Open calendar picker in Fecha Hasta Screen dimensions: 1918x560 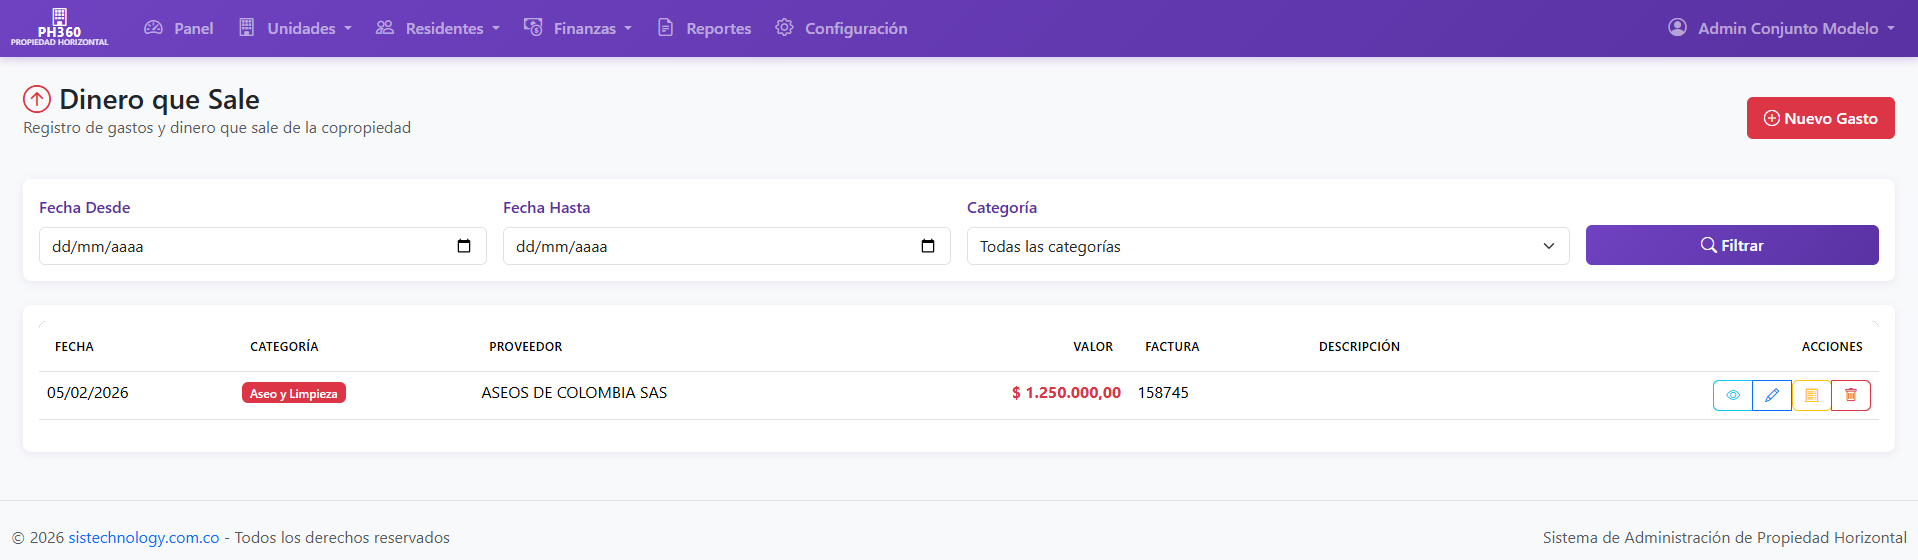tap(928, 246)
